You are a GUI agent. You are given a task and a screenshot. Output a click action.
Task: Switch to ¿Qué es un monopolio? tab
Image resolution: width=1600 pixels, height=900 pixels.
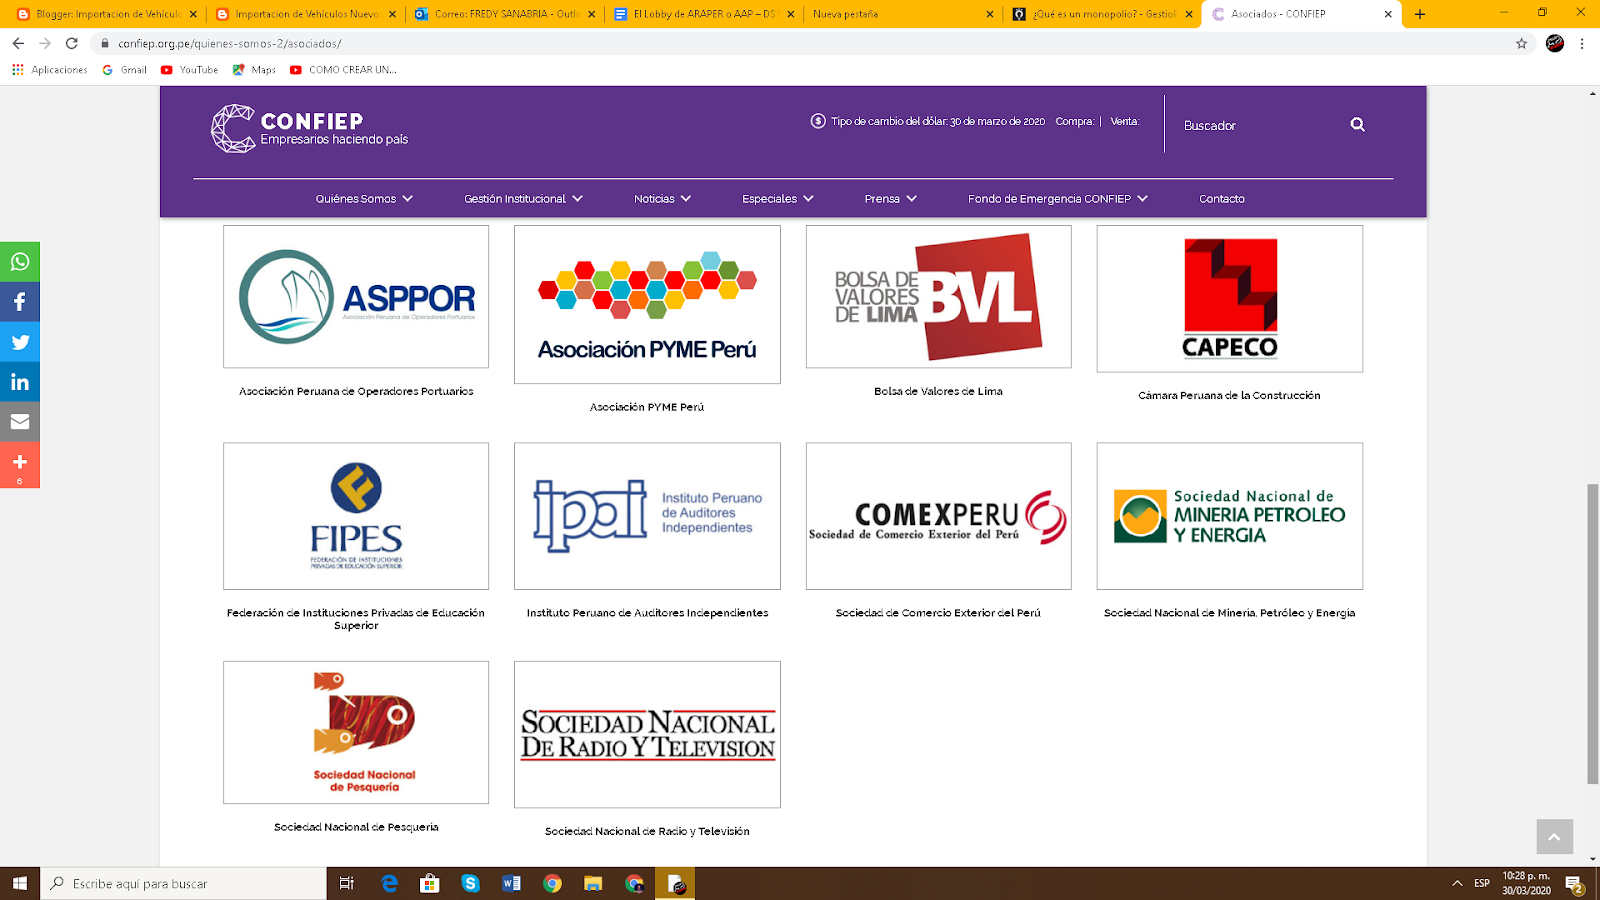(1100, 14)
